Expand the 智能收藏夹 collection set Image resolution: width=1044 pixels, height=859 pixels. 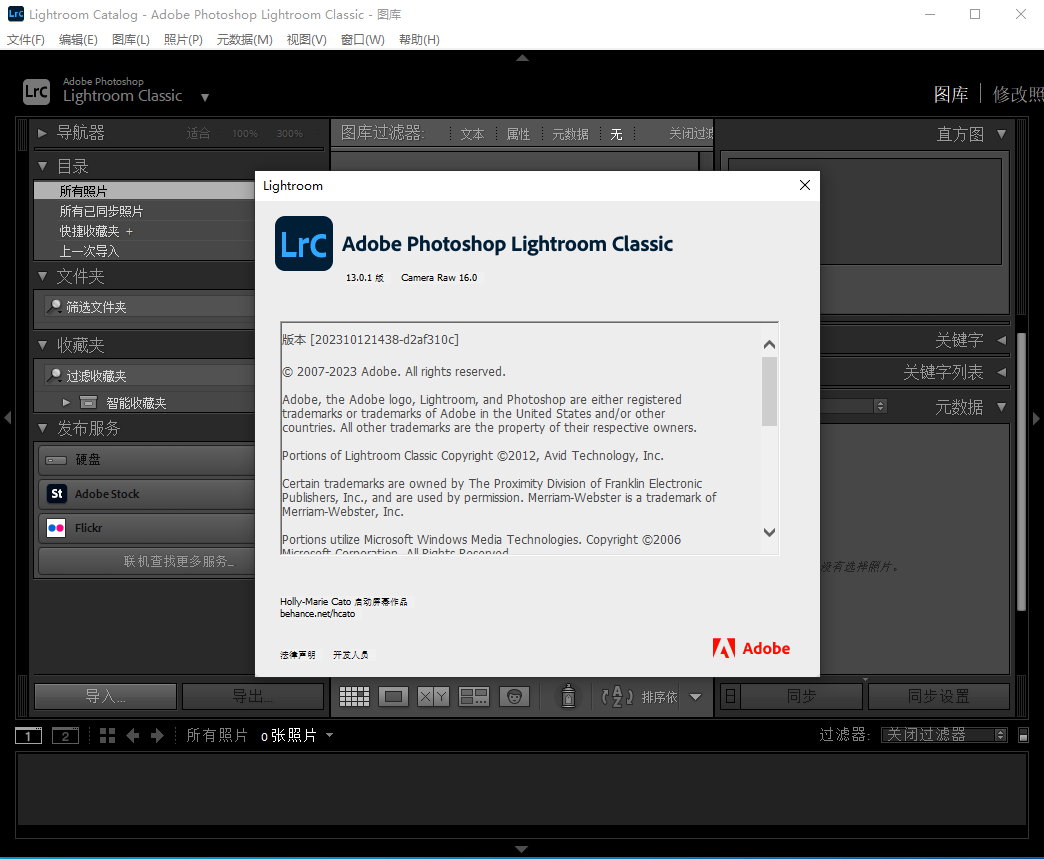point(66,402)
